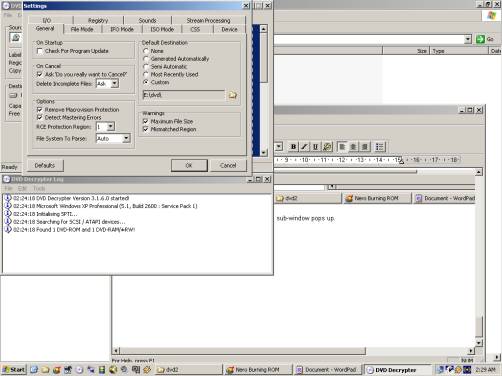This screenshot has height=376, width=502.
Task: Click the ruler indent marker in WordPad
Action: pyautogui.click(x=401, y=161)
